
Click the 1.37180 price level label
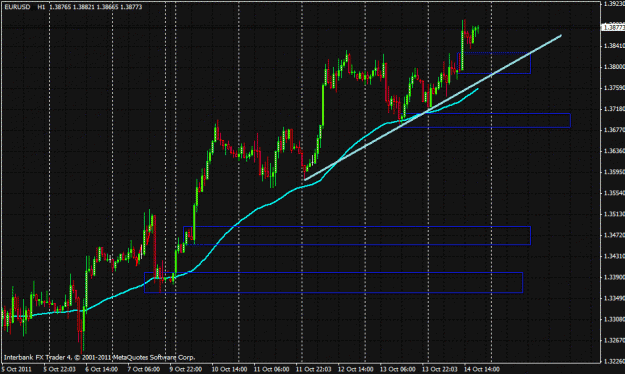(614, 109)
